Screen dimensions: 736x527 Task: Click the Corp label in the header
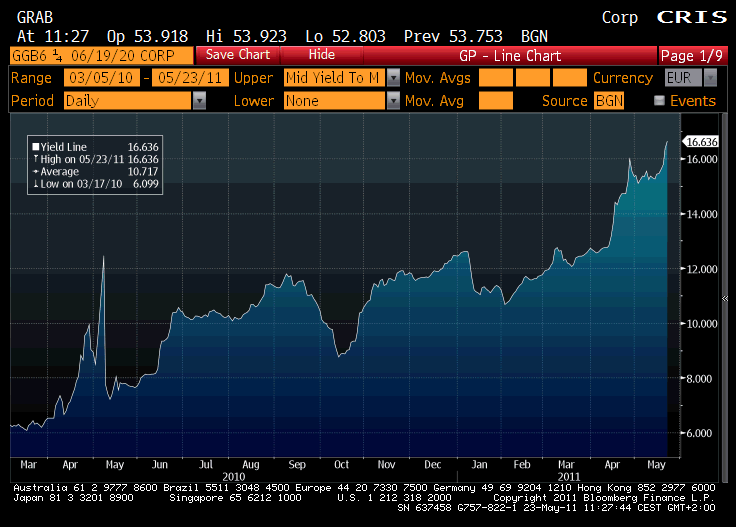pyautogui.click(x=620, y=18)
